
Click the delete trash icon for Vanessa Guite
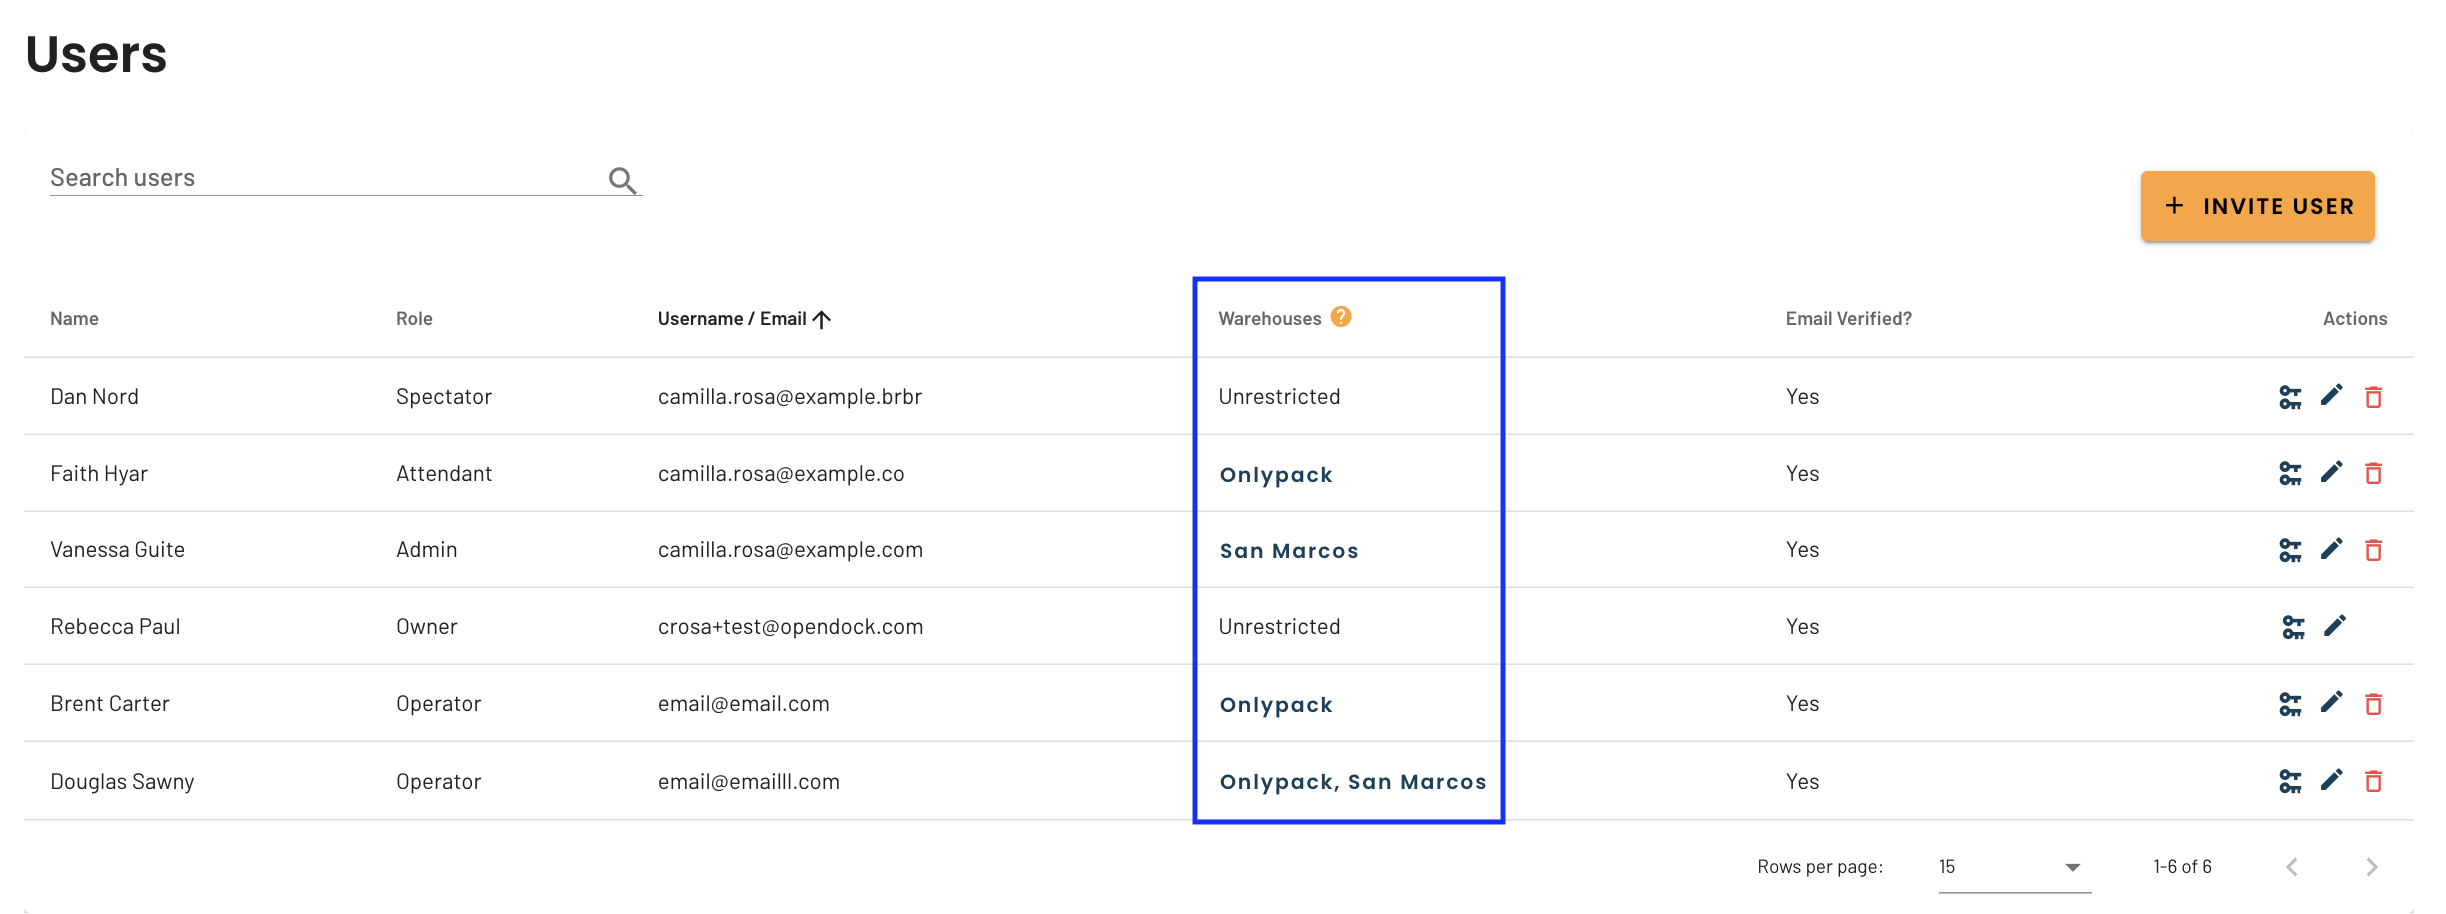click(x=2374, y=549)
